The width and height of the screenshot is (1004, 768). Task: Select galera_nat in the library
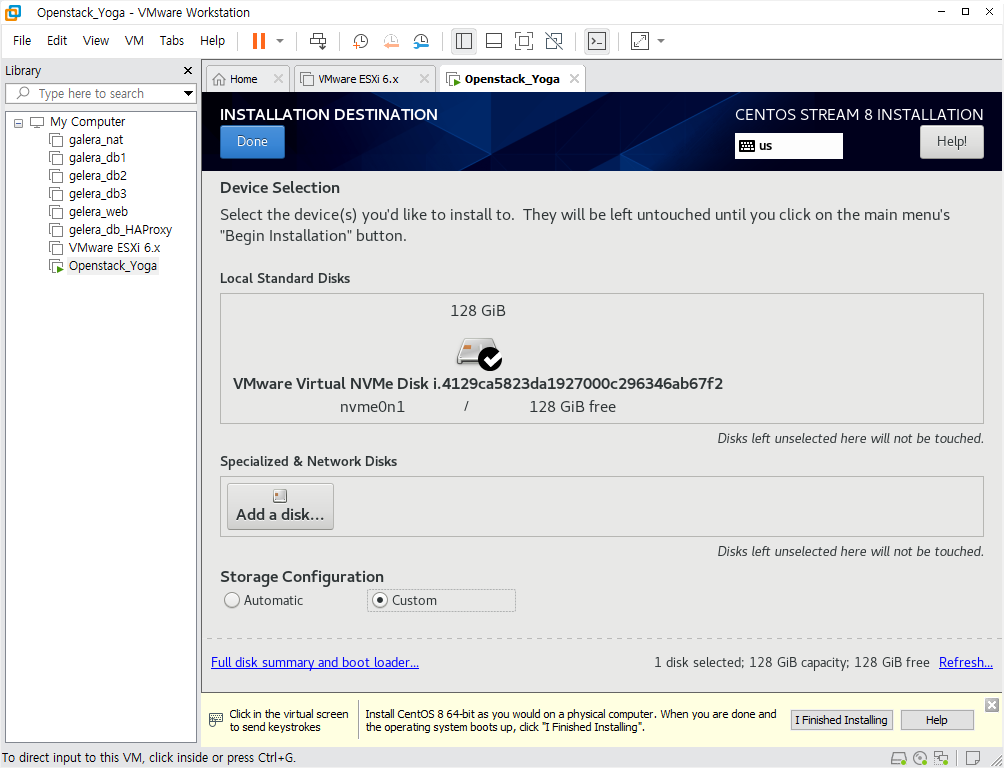click(95, 140)
